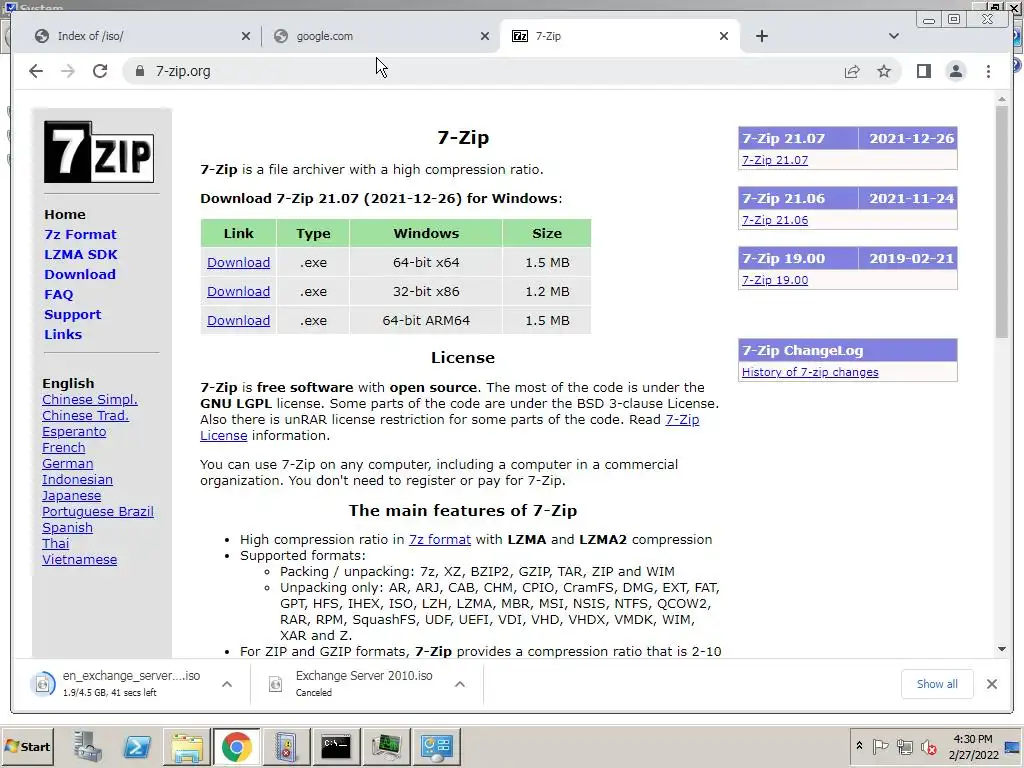This screenshot has width=1024, height=768.
Task: Open the Links sidebar page
Action: coord(63,334)
